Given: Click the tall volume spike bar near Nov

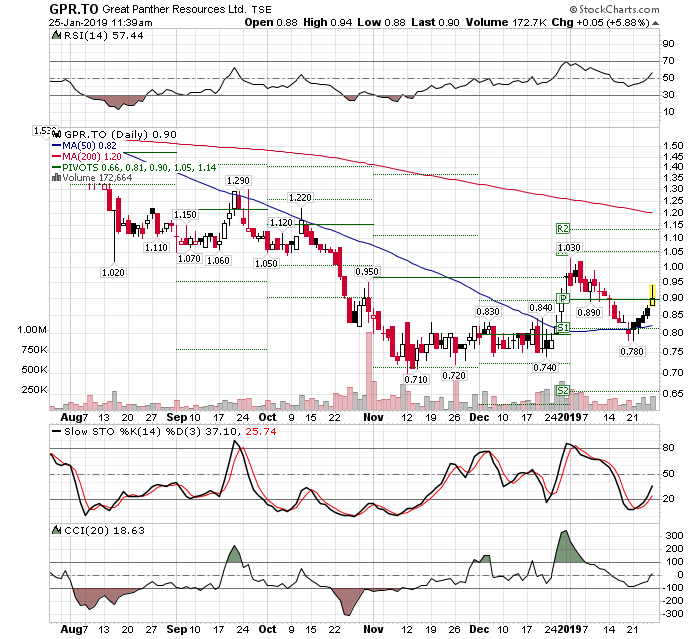Looking at the screenshot, I should (x=369, y=371).
